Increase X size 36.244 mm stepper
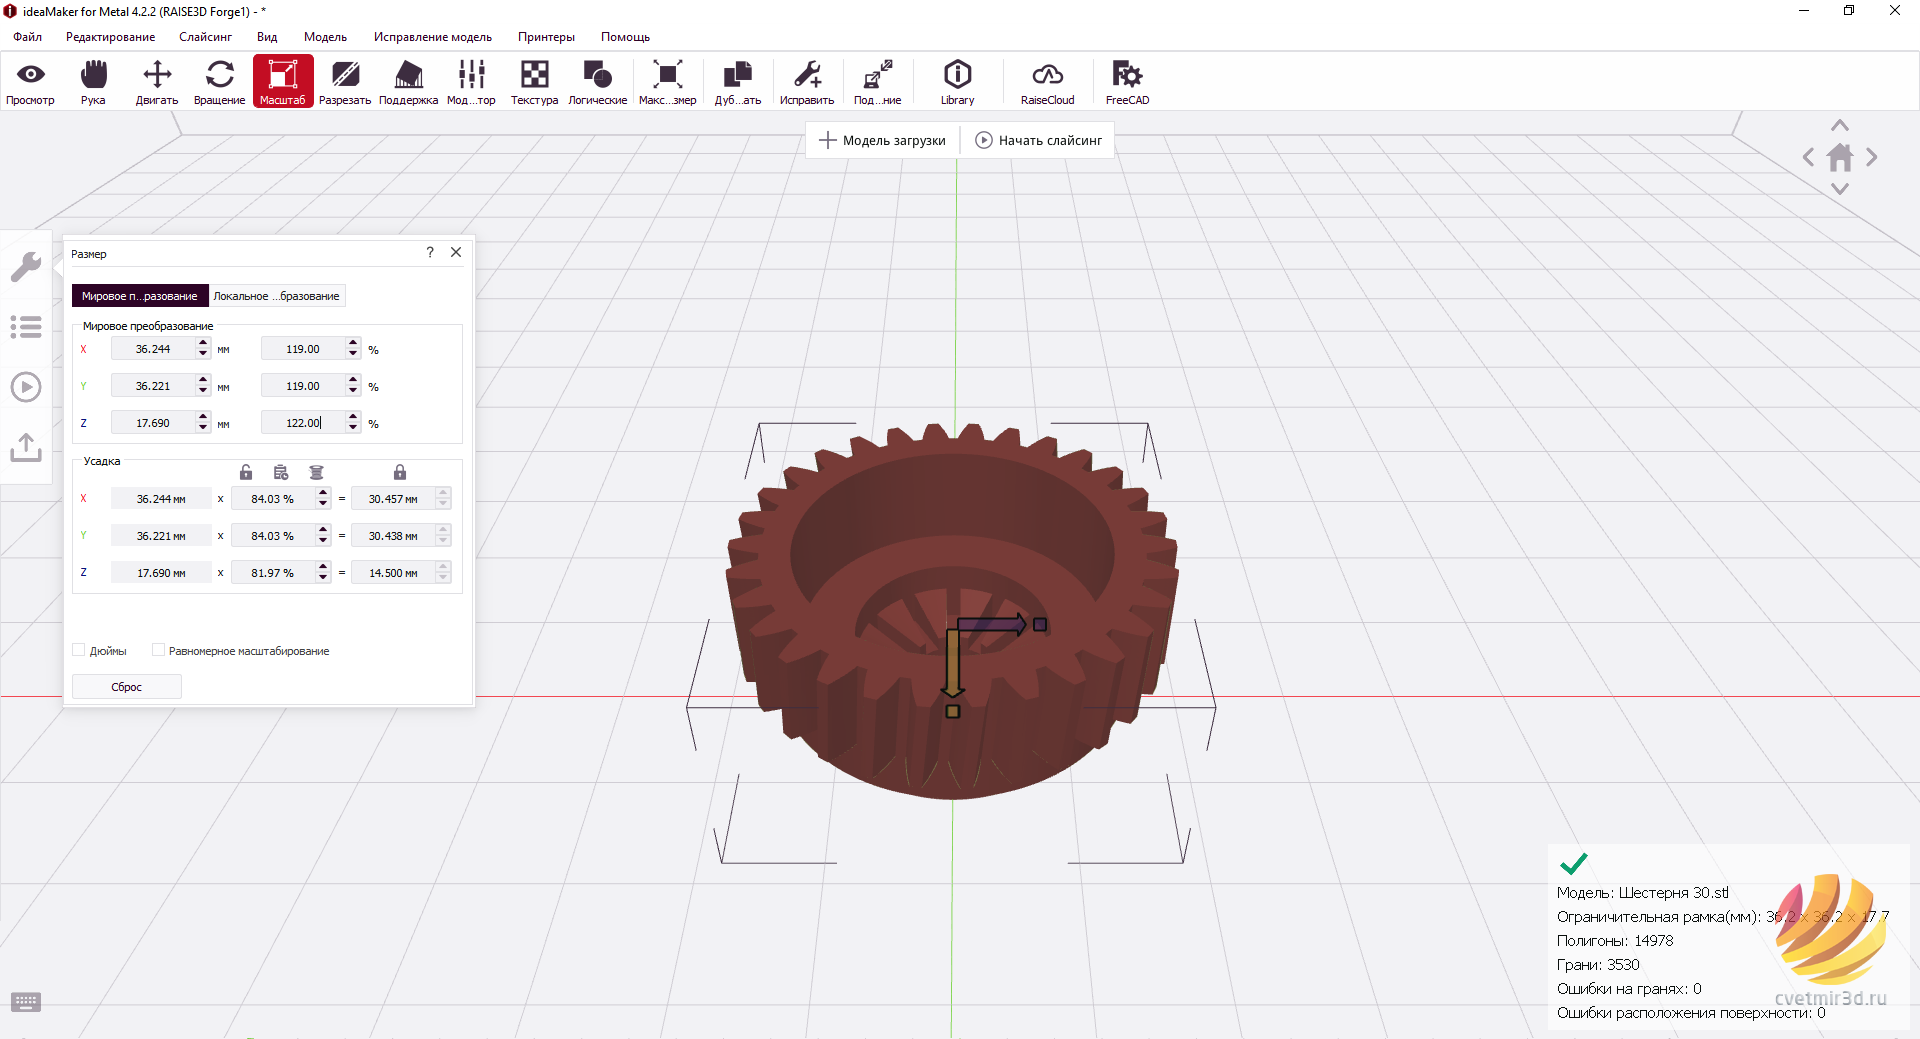The image size is (1920, 1039). point(203,344)
